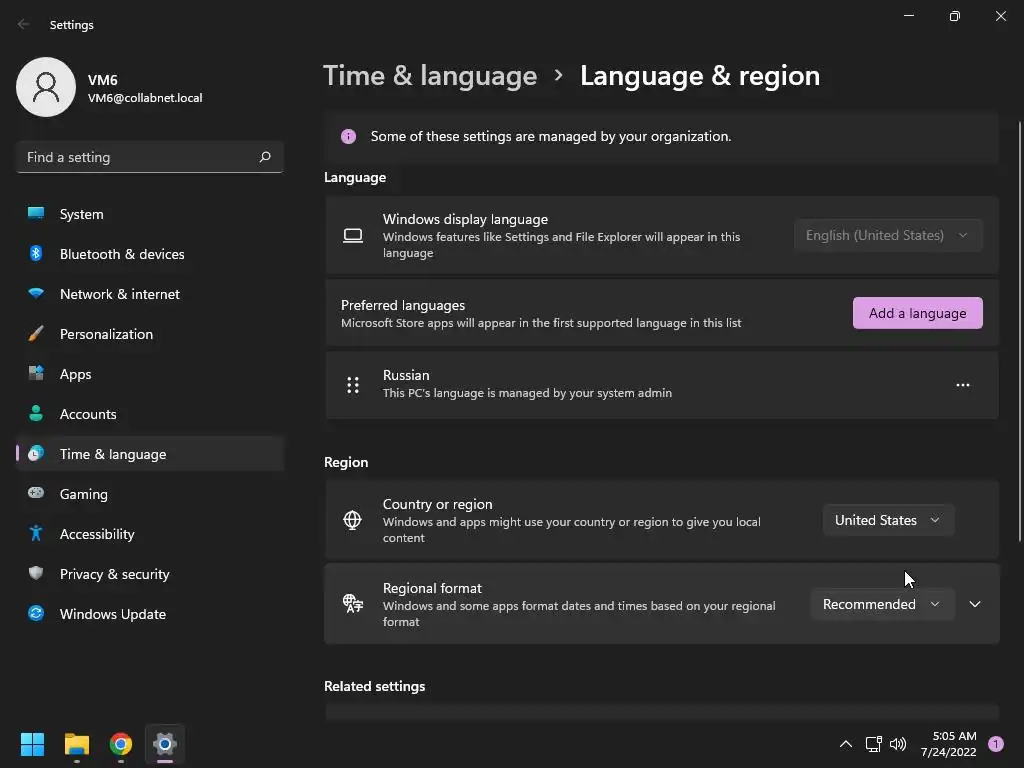Open Accounts settings label
This screenshot has width=1024, height=768.
(x=88, y=414)
